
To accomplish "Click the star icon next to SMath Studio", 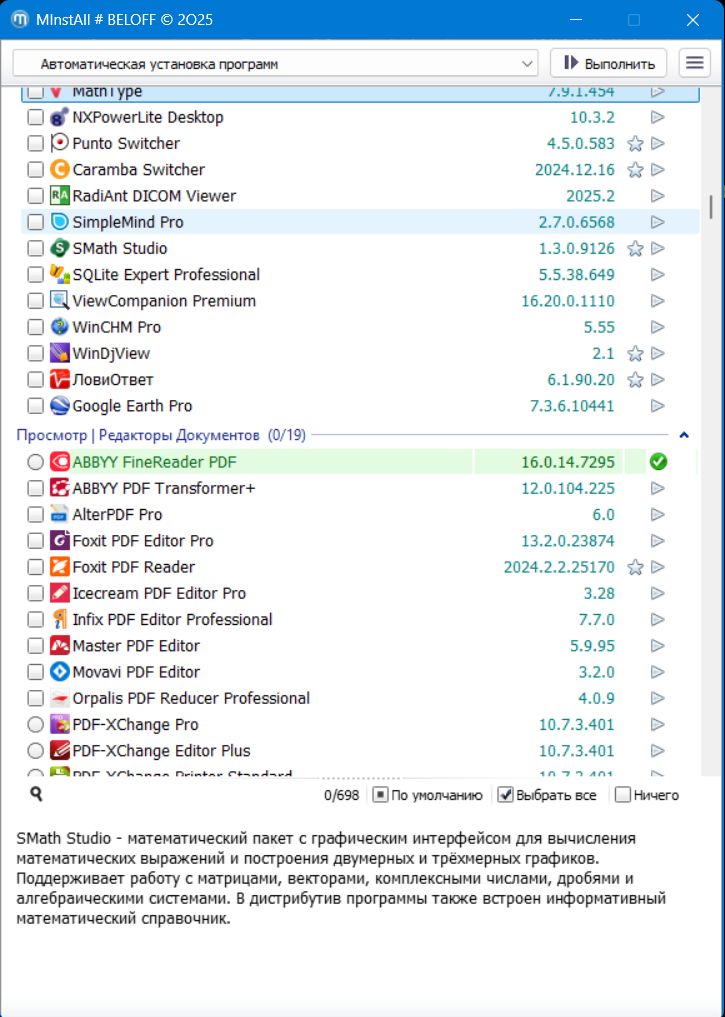I will [634, 249].
